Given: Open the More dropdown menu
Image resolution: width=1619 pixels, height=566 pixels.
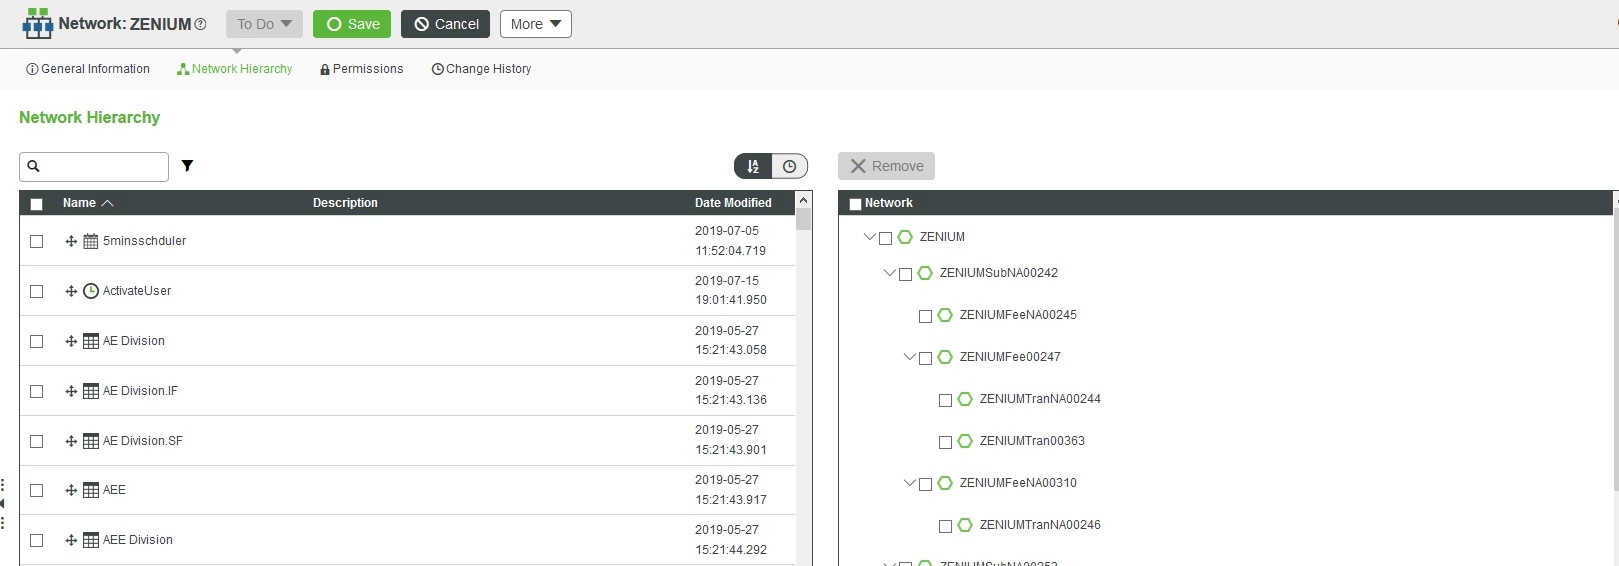Looking at the screenshot, I should click(536, 24).
